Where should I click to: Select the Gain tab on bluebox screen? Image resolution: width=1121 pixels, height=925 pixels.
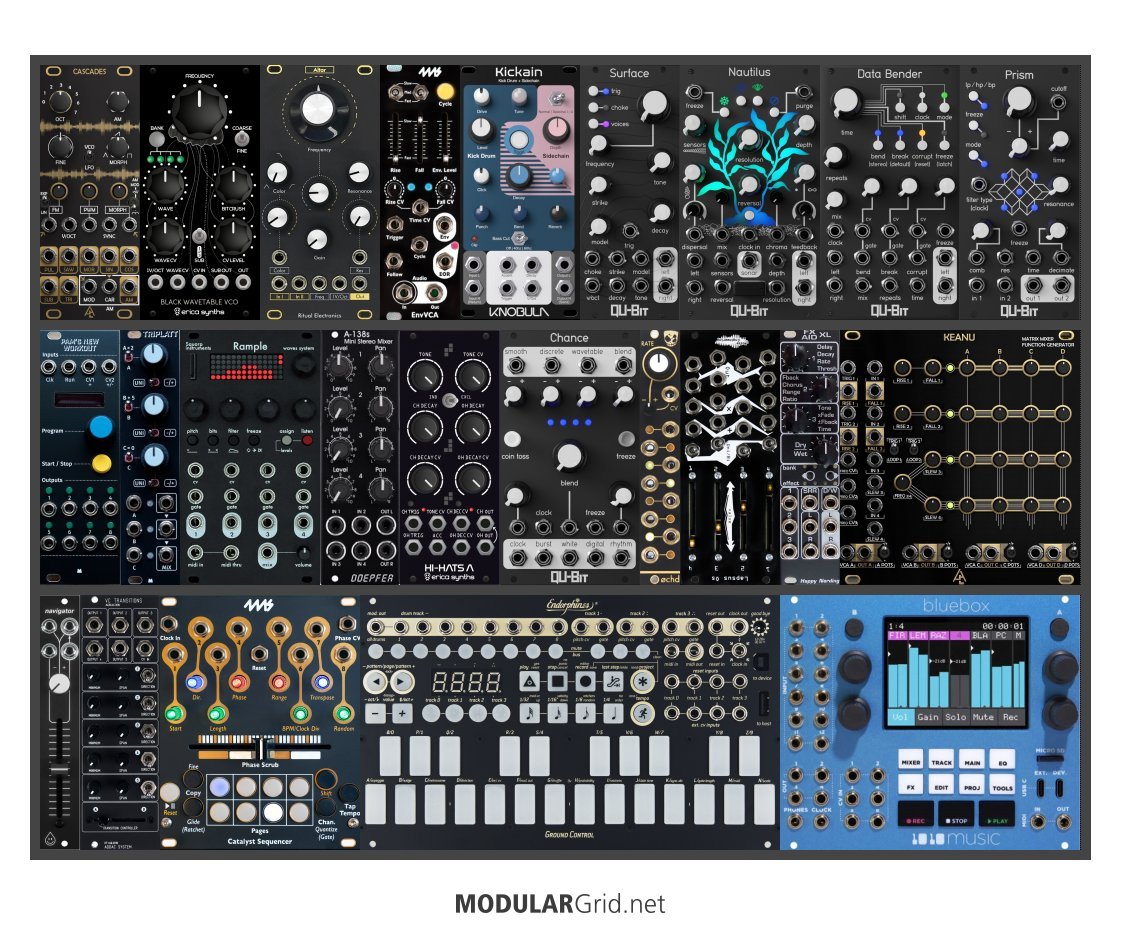[x=928, y=717]
